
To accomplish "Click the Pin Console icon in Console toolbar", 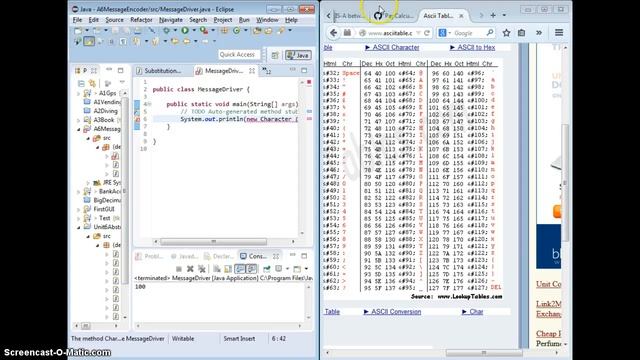I will point(267,269).
